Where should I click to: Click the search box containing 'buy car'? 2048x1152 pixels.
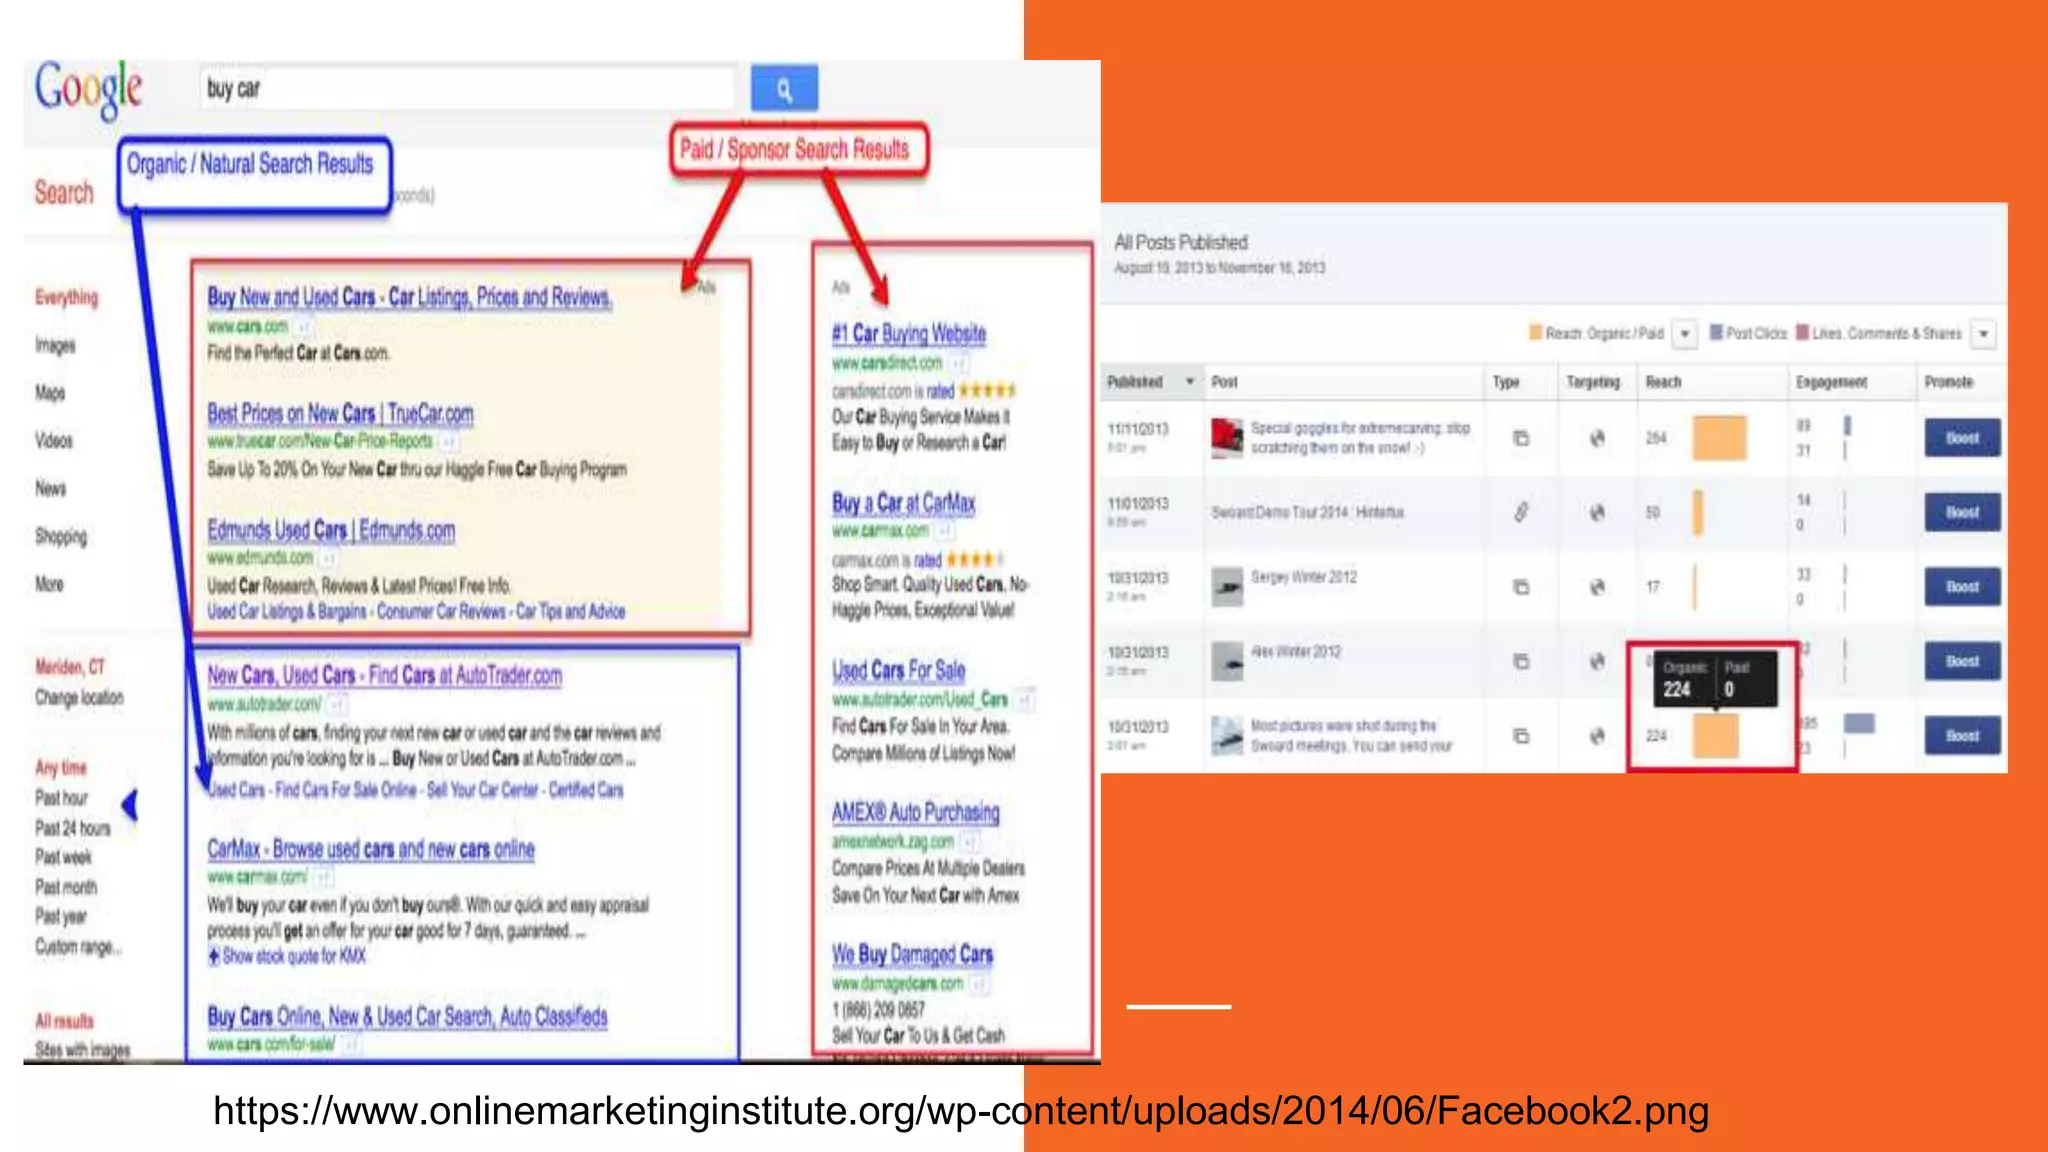tap(468, 88)
